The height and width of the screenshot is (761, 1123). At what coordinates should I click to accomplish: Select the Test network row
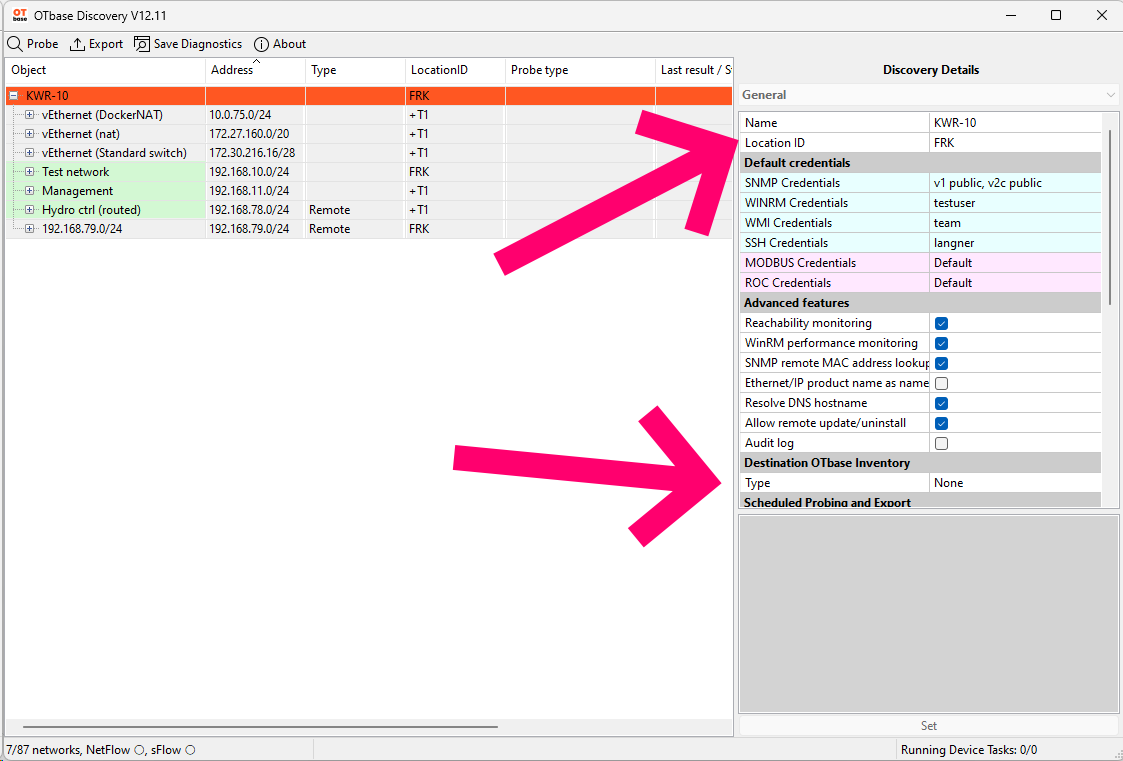point(369,172)
